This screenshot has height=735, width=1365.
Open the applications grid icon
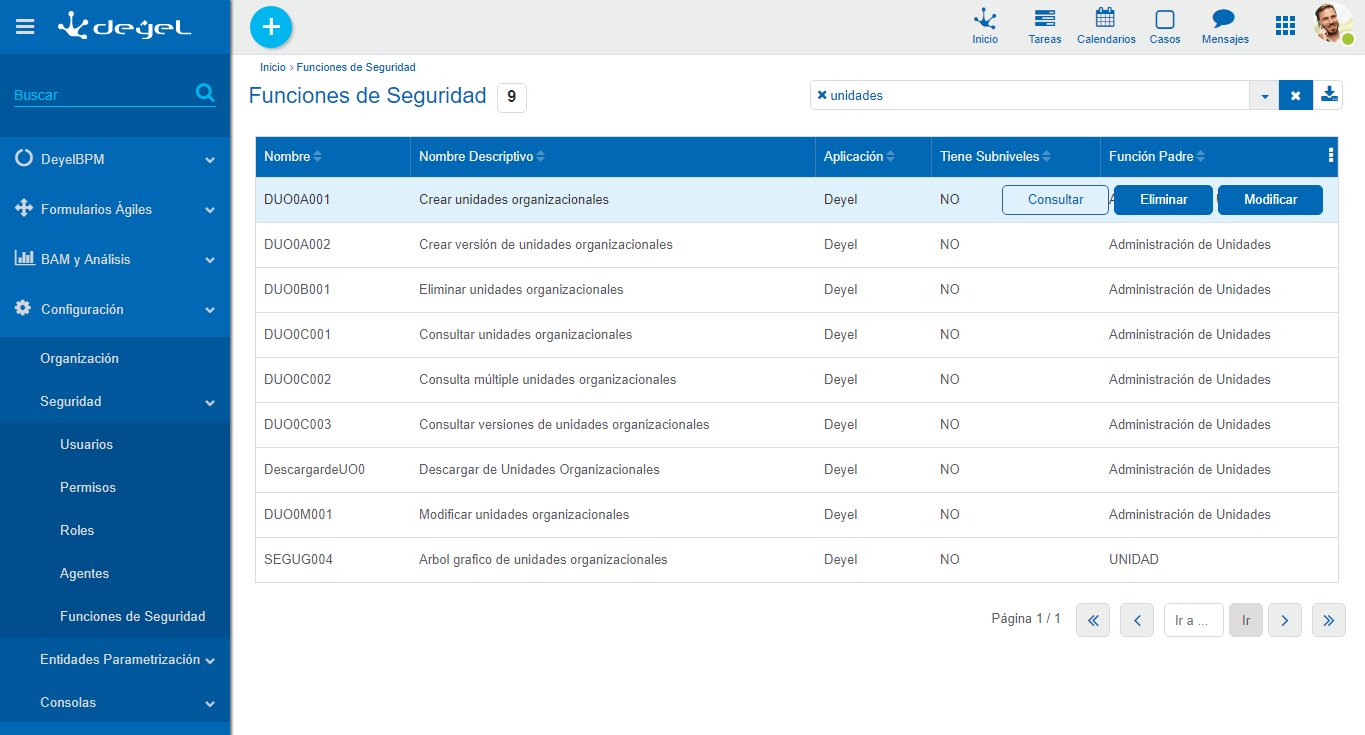tap(1285, 26)
